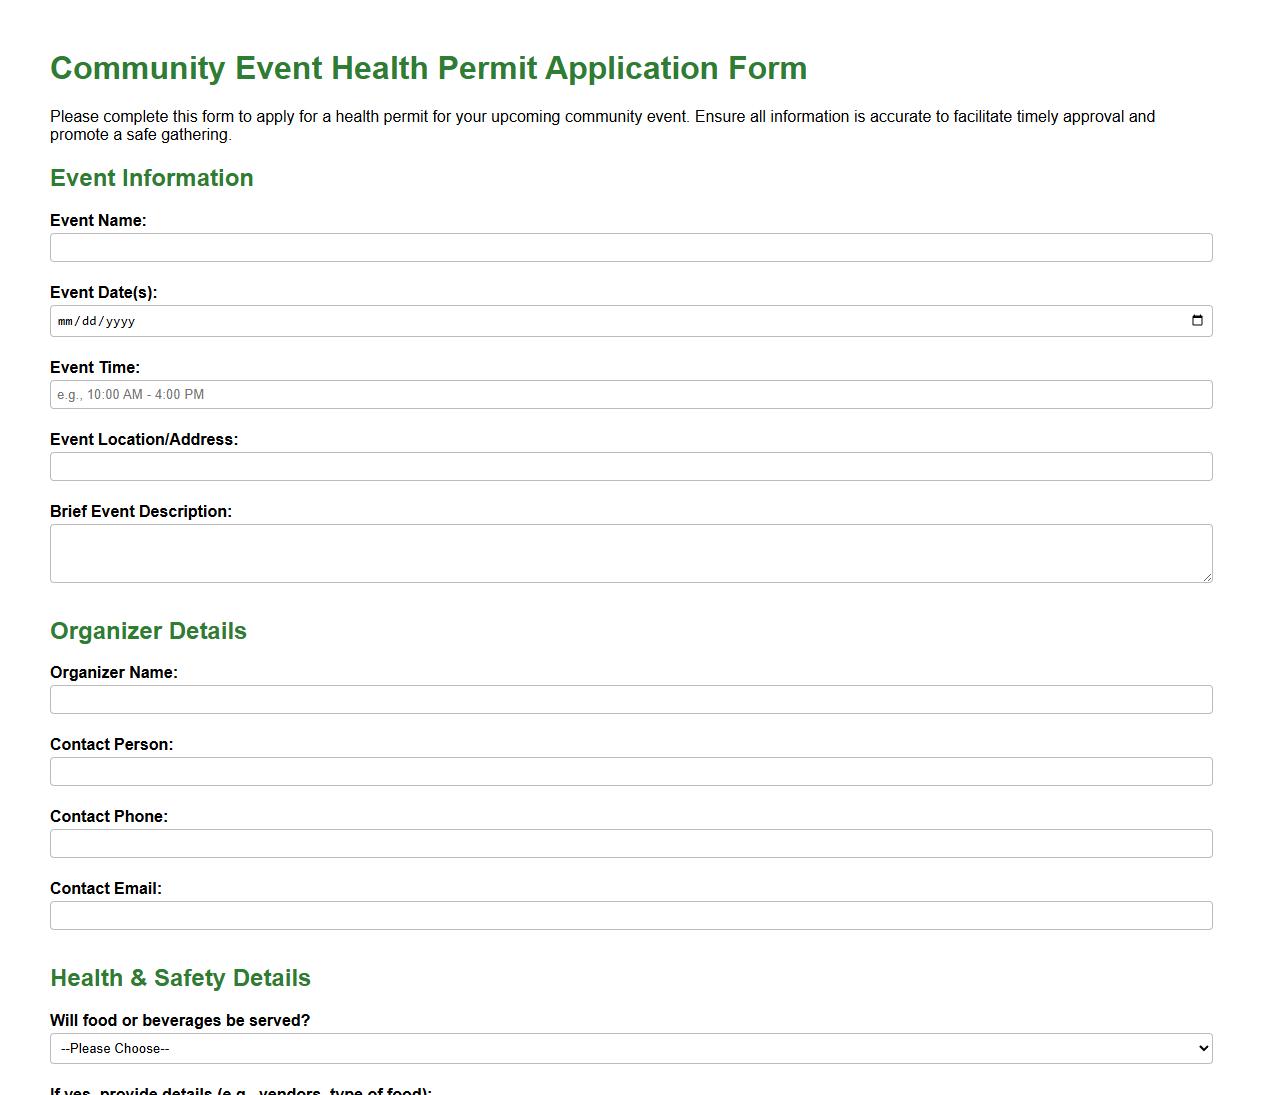Click the 'Event Information' section heading
The width and height of the screenshot is (1263, 1095).
[152, 177]
